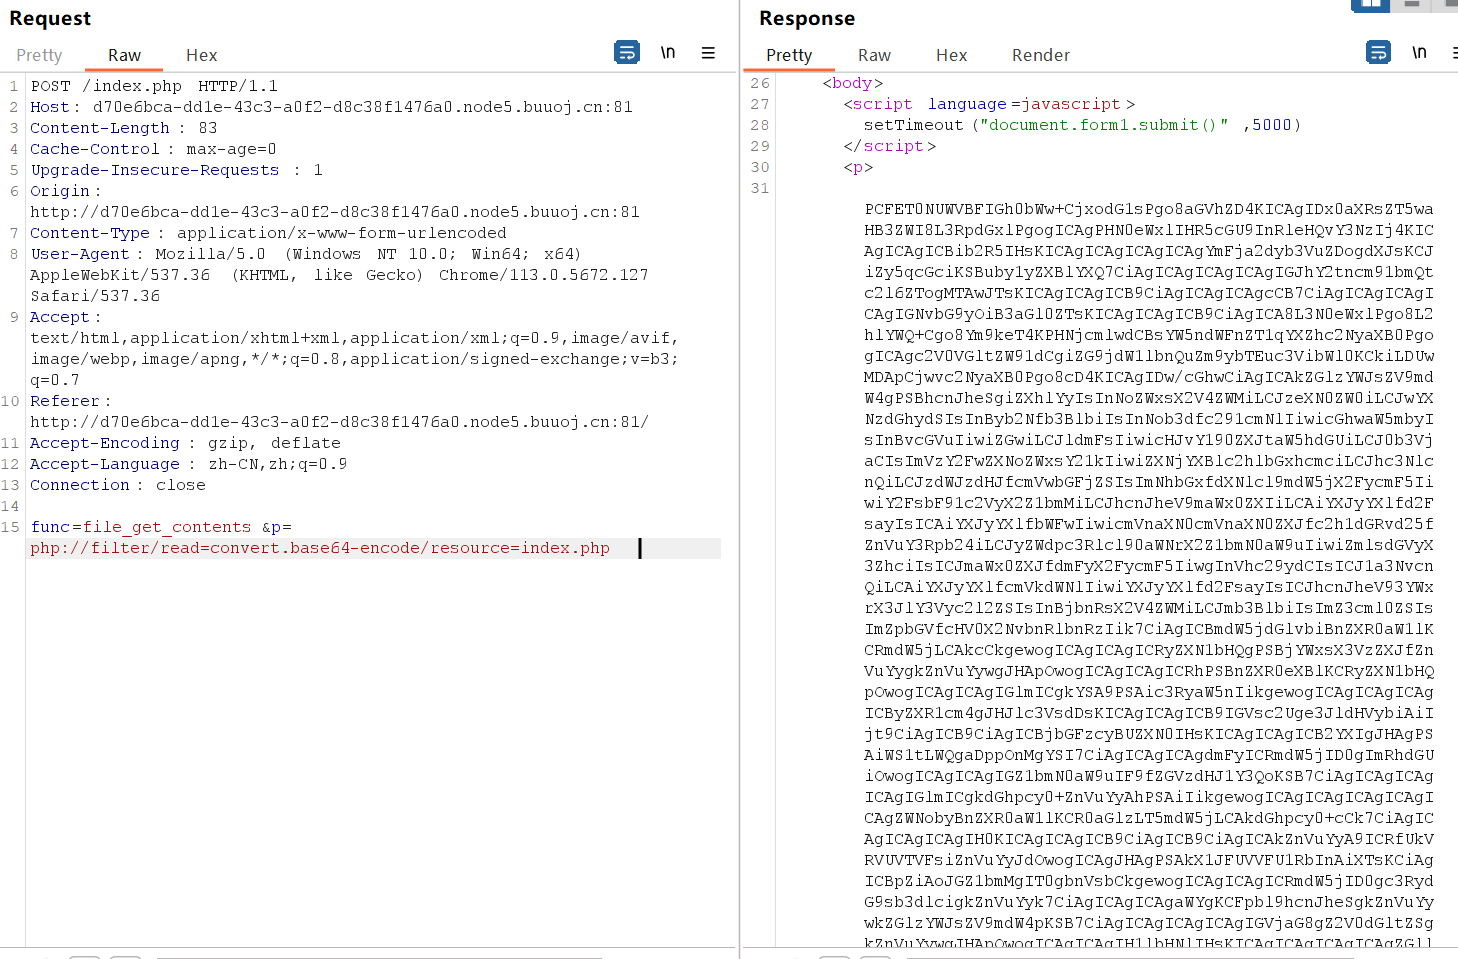The image size is (1458, 959).
Task: Open the Response Pretty tab
Action: coord(789,55)
